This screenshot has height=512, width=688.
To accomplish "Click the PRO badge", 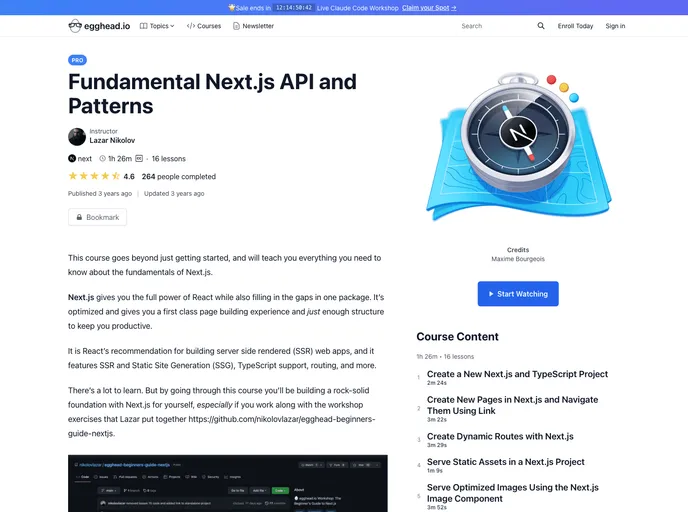I will [77, 60].
